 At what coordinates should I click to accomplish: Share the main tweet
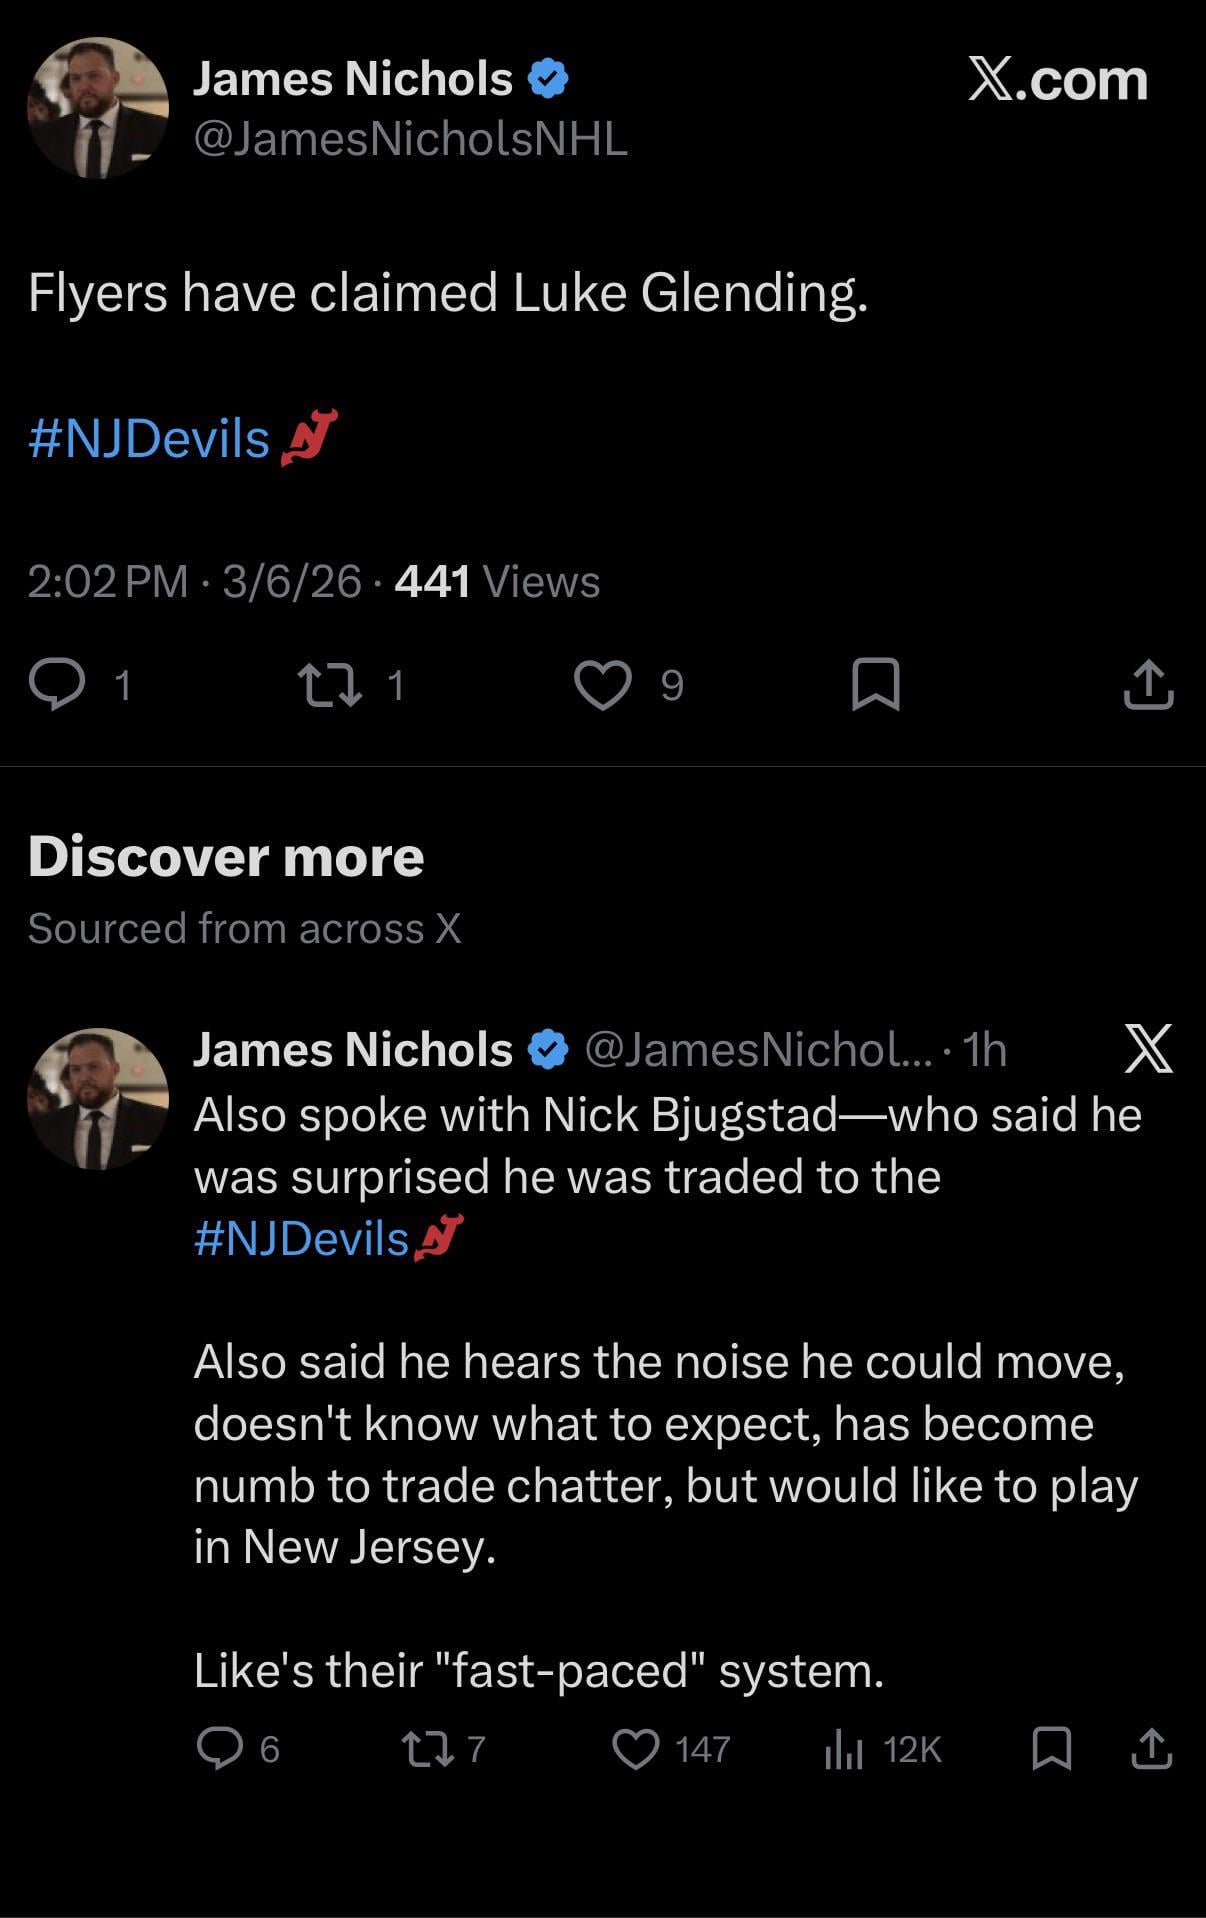pos(1148,685)
